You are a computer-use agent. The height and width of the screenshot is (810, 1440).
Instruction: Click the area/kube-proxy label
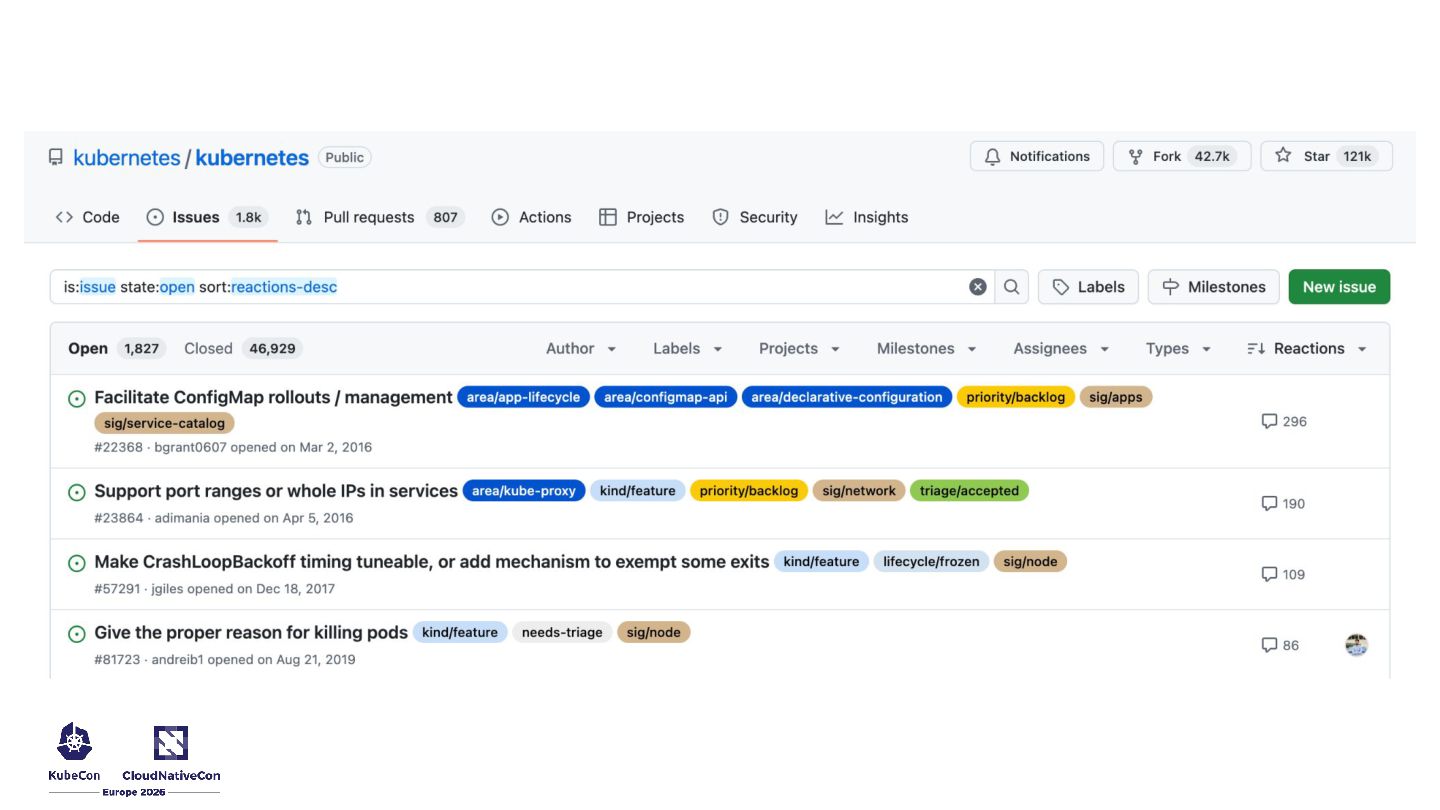click(524, 491)
